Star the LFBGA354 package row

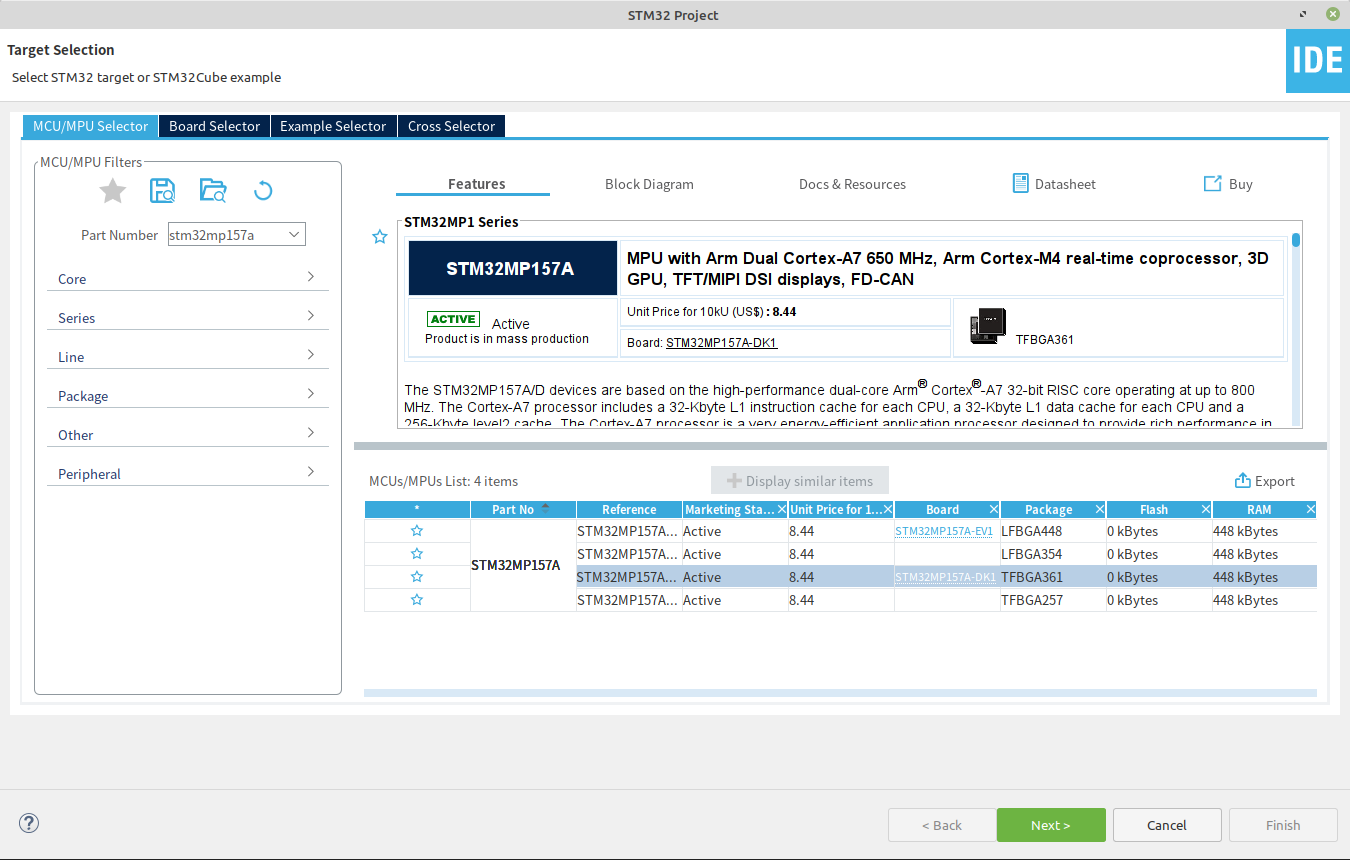[417, 554]
